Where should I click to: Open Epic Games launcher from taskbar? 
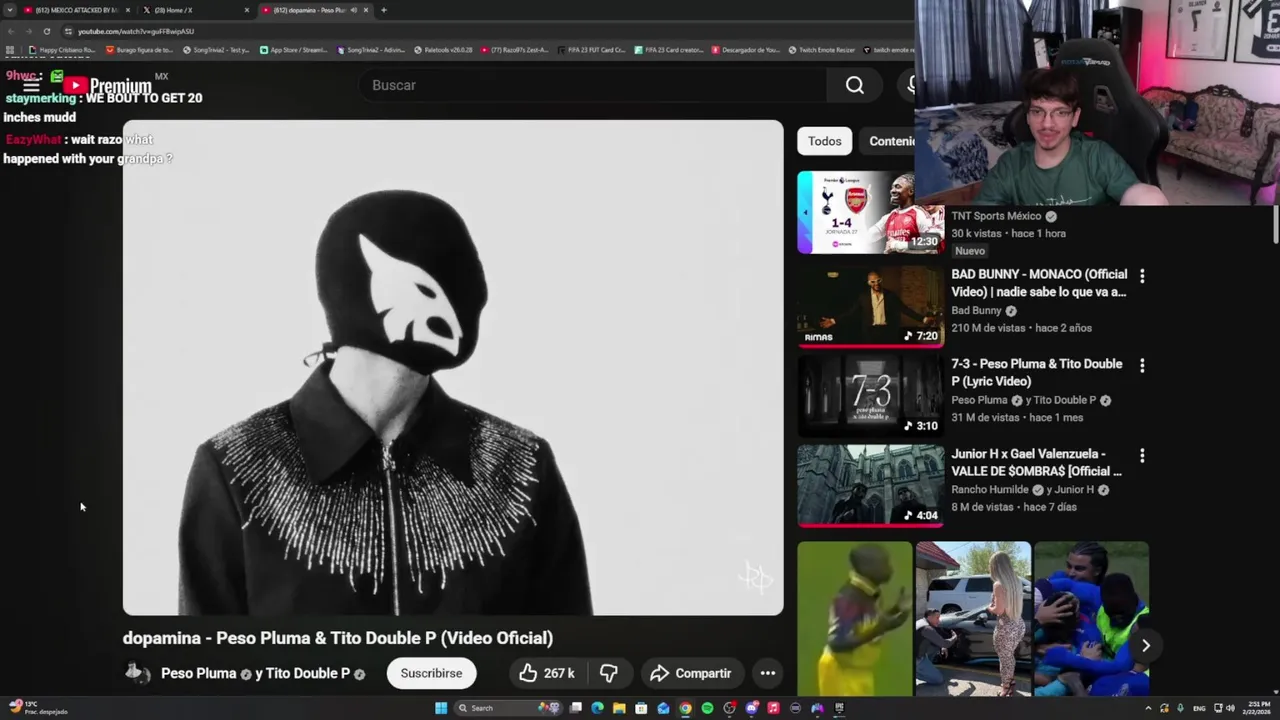(839, 708)
